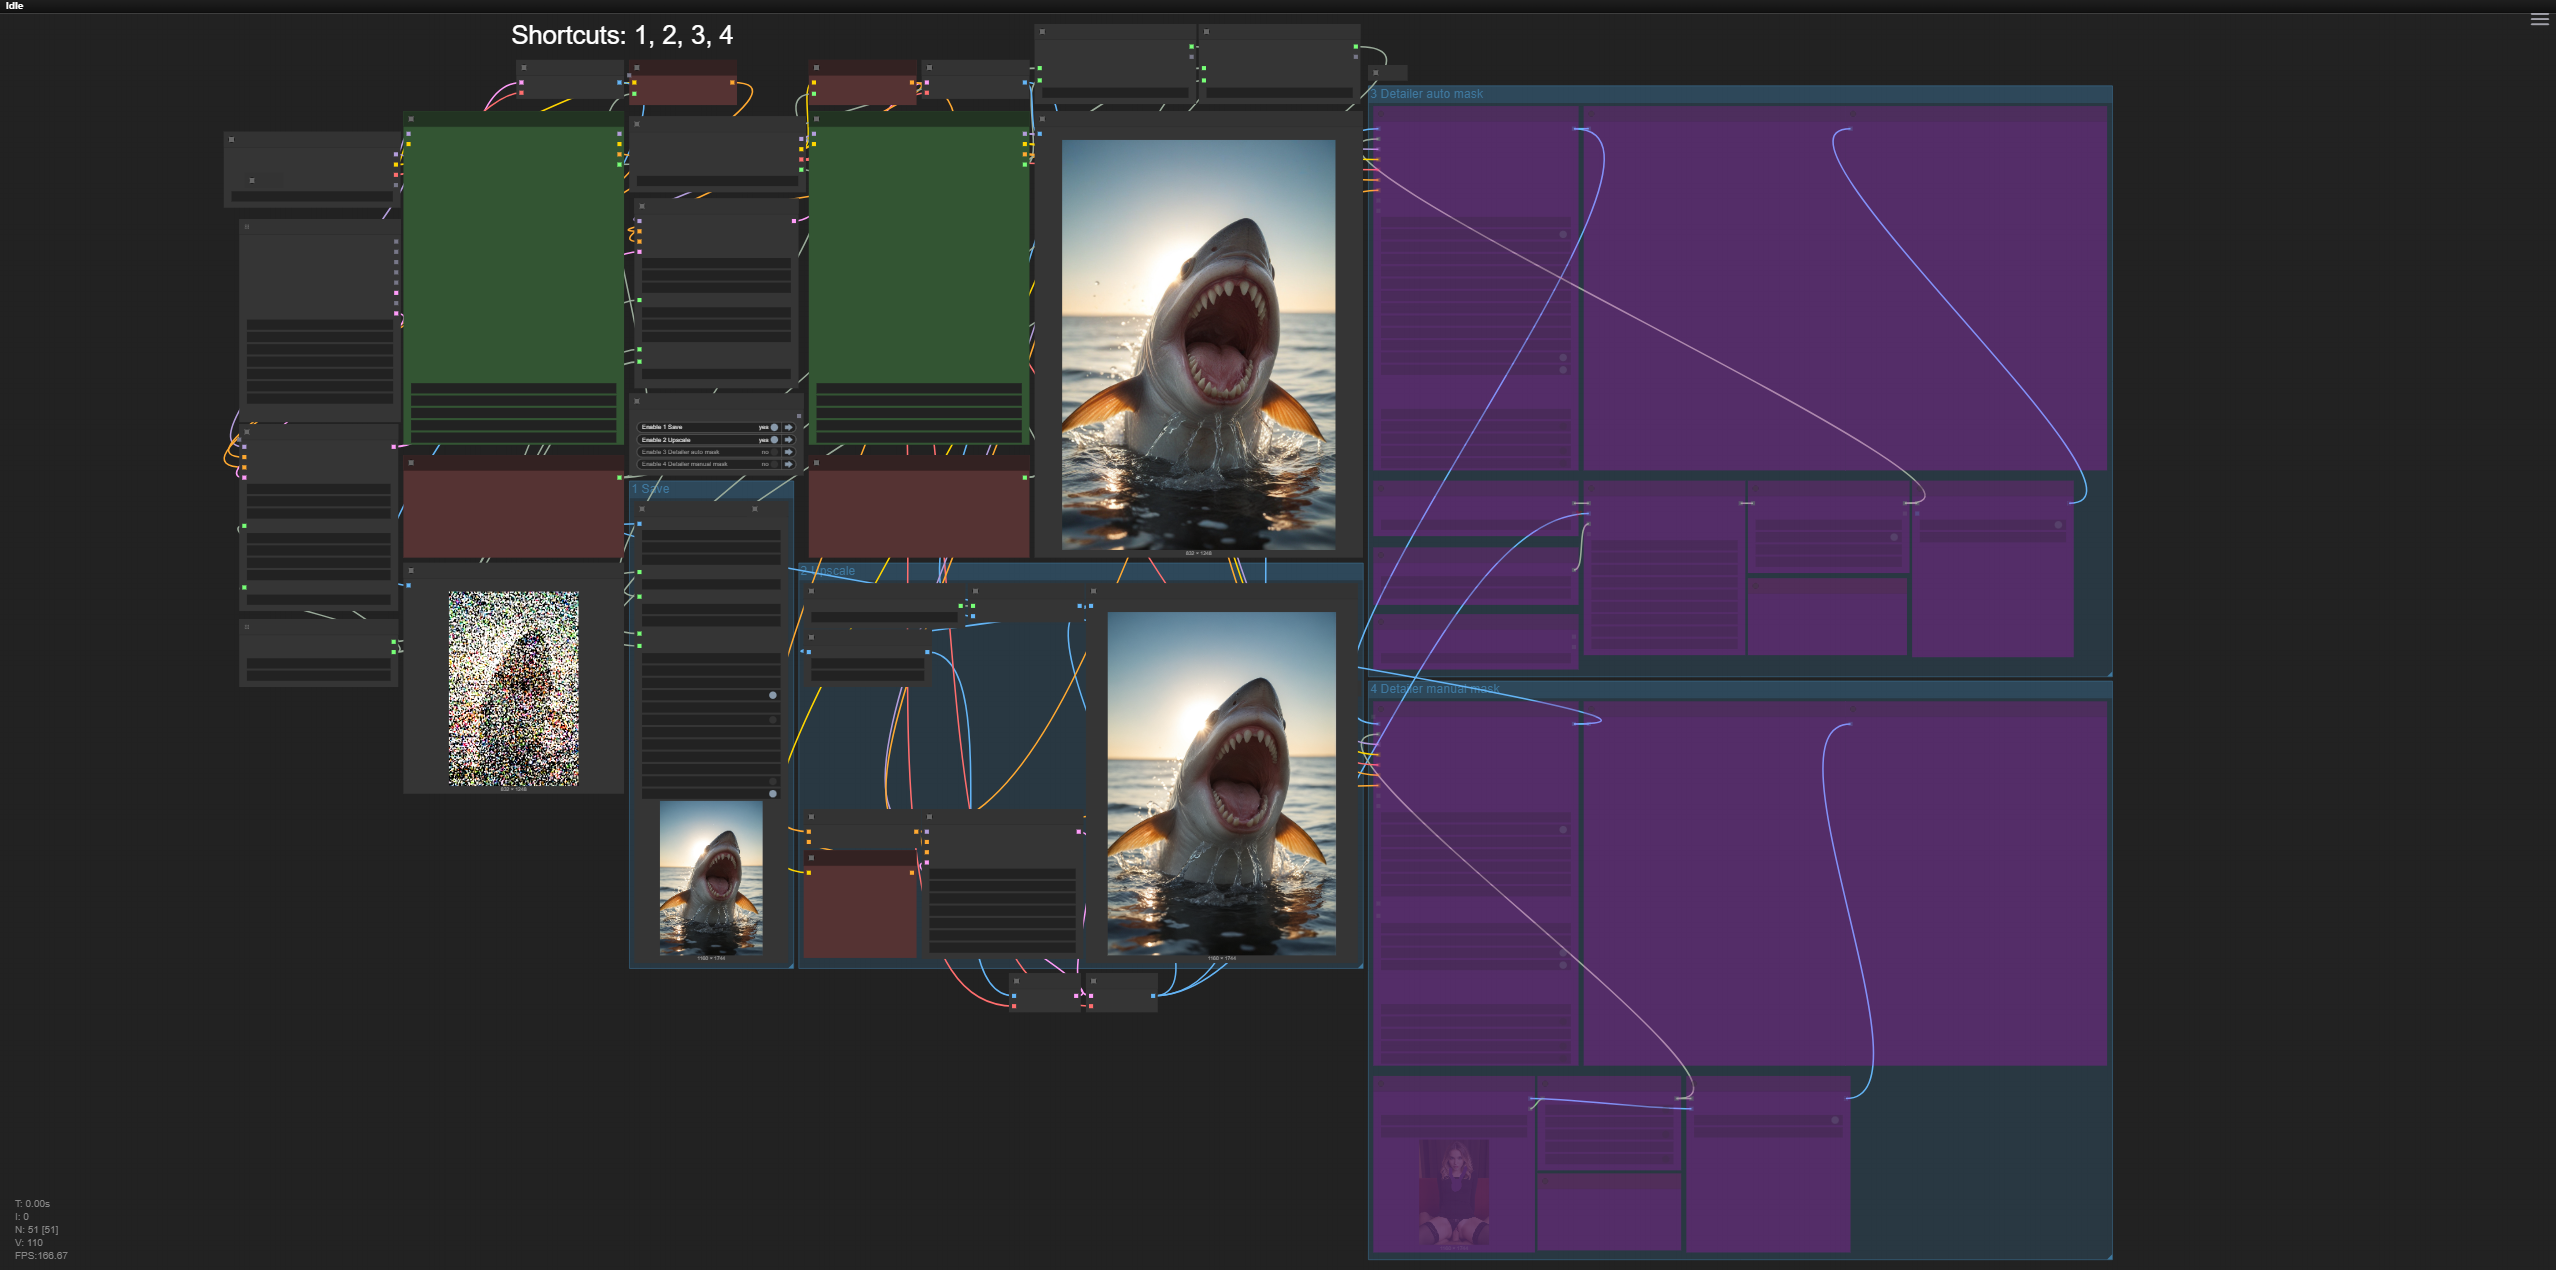Click the arrow icon next to Enable 2 Upscale
Image resolution: width=2556 pixels, height=1270 pixels.
click(x=789, y=440)
